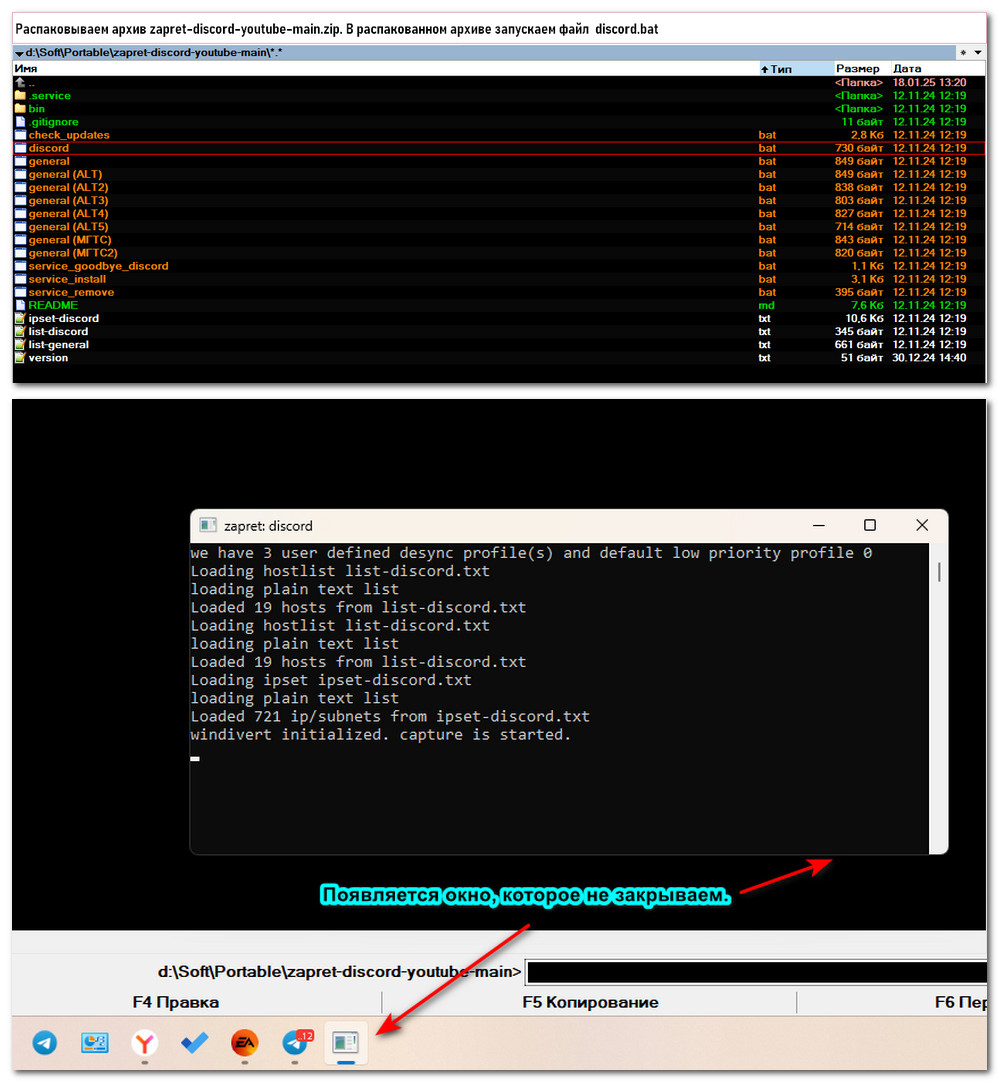This screenshot has height=1083, width=1000.
Task: Open the history dropdown arrow at path bar right
Action: (x=978, y=52)
